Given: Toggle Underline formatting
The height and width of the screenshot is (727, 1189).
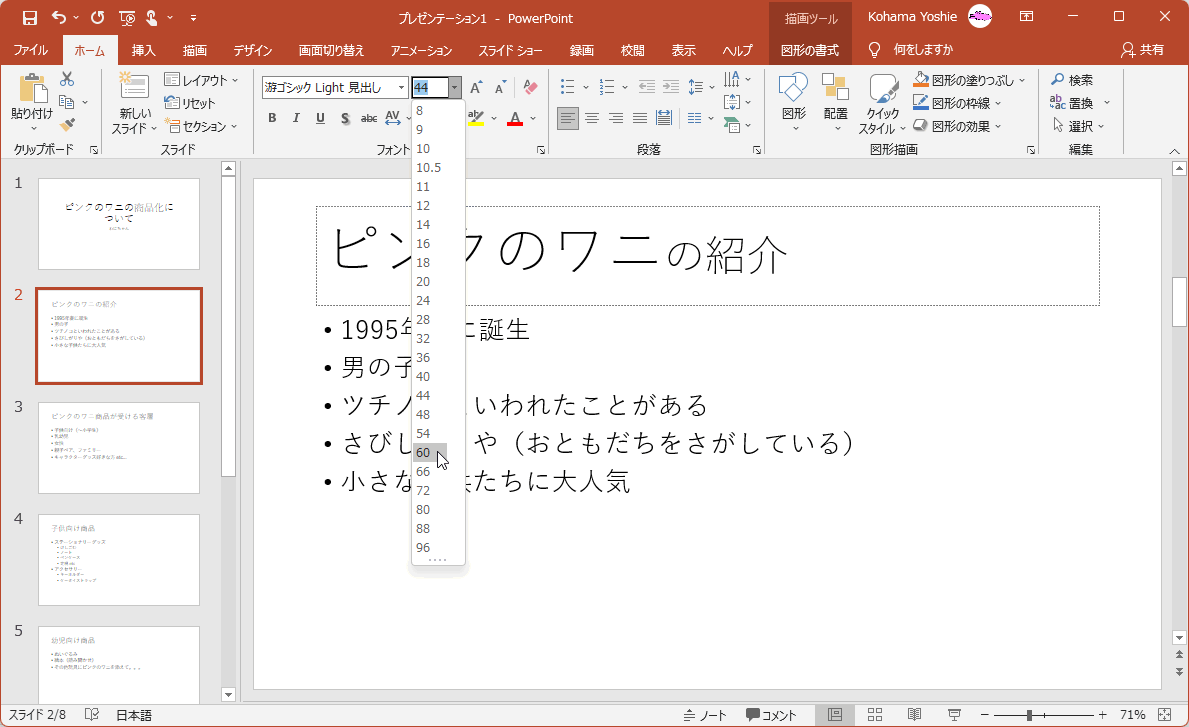Looking at the screenshot, I should (320, 119).
